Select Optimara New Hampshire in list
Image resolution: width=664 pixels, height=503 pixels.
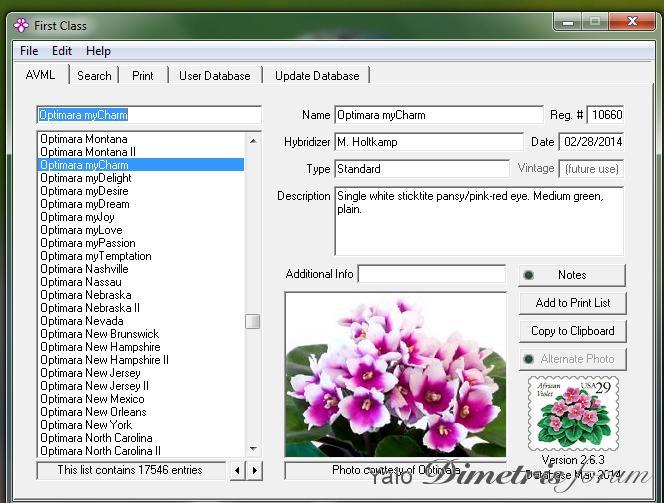click(141, 347)
